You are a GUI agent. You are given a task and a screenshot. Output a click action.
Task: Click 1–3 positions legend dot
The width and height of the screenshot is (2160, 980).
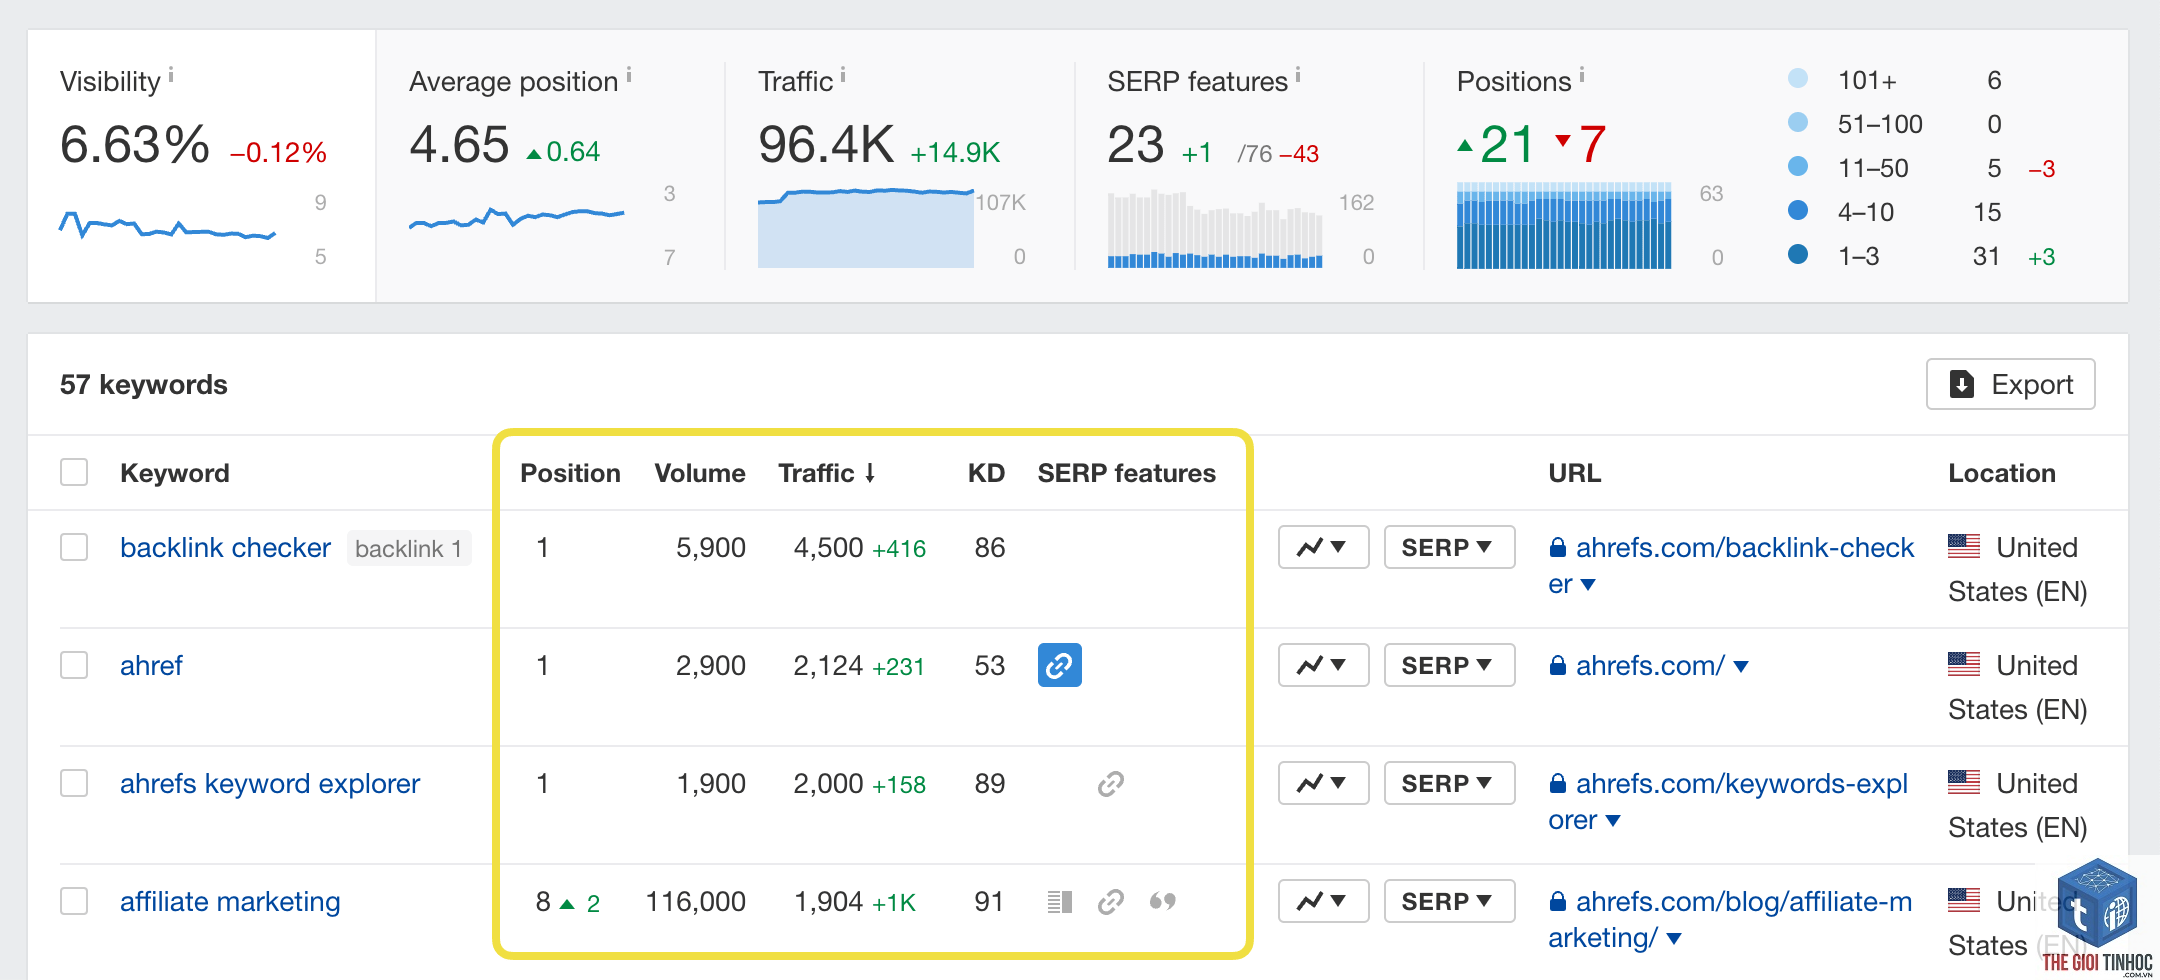pyautogui.click(x=1798, y=254)
